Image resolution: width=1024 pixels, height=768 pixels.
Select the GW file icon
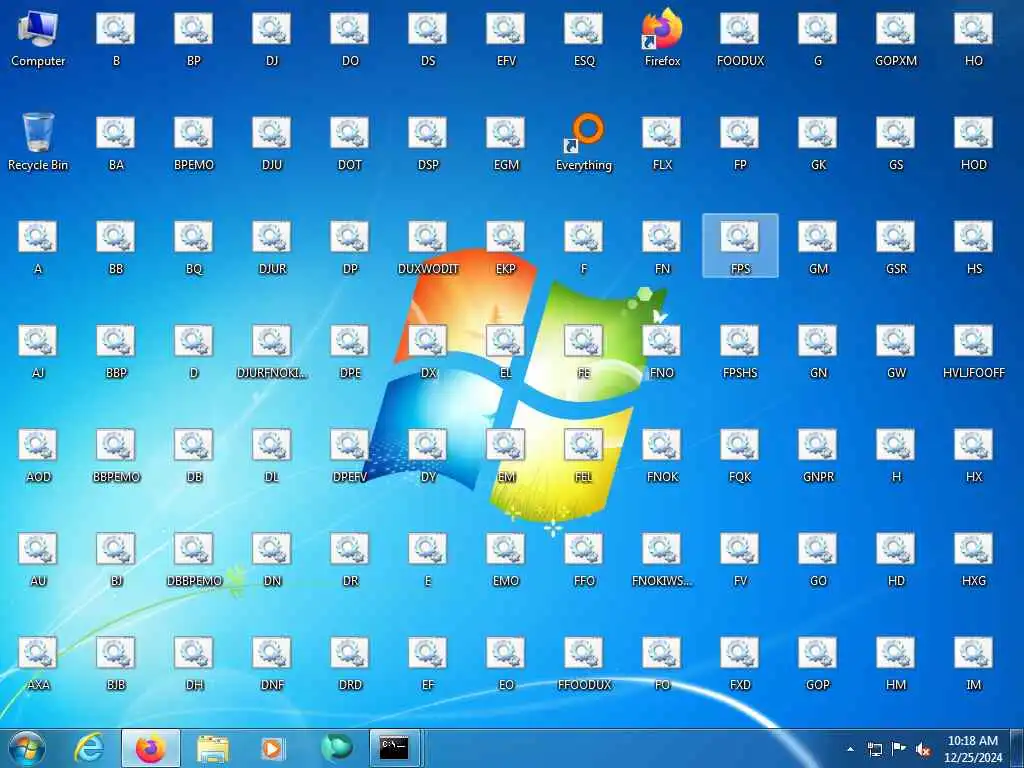[896, 351]
